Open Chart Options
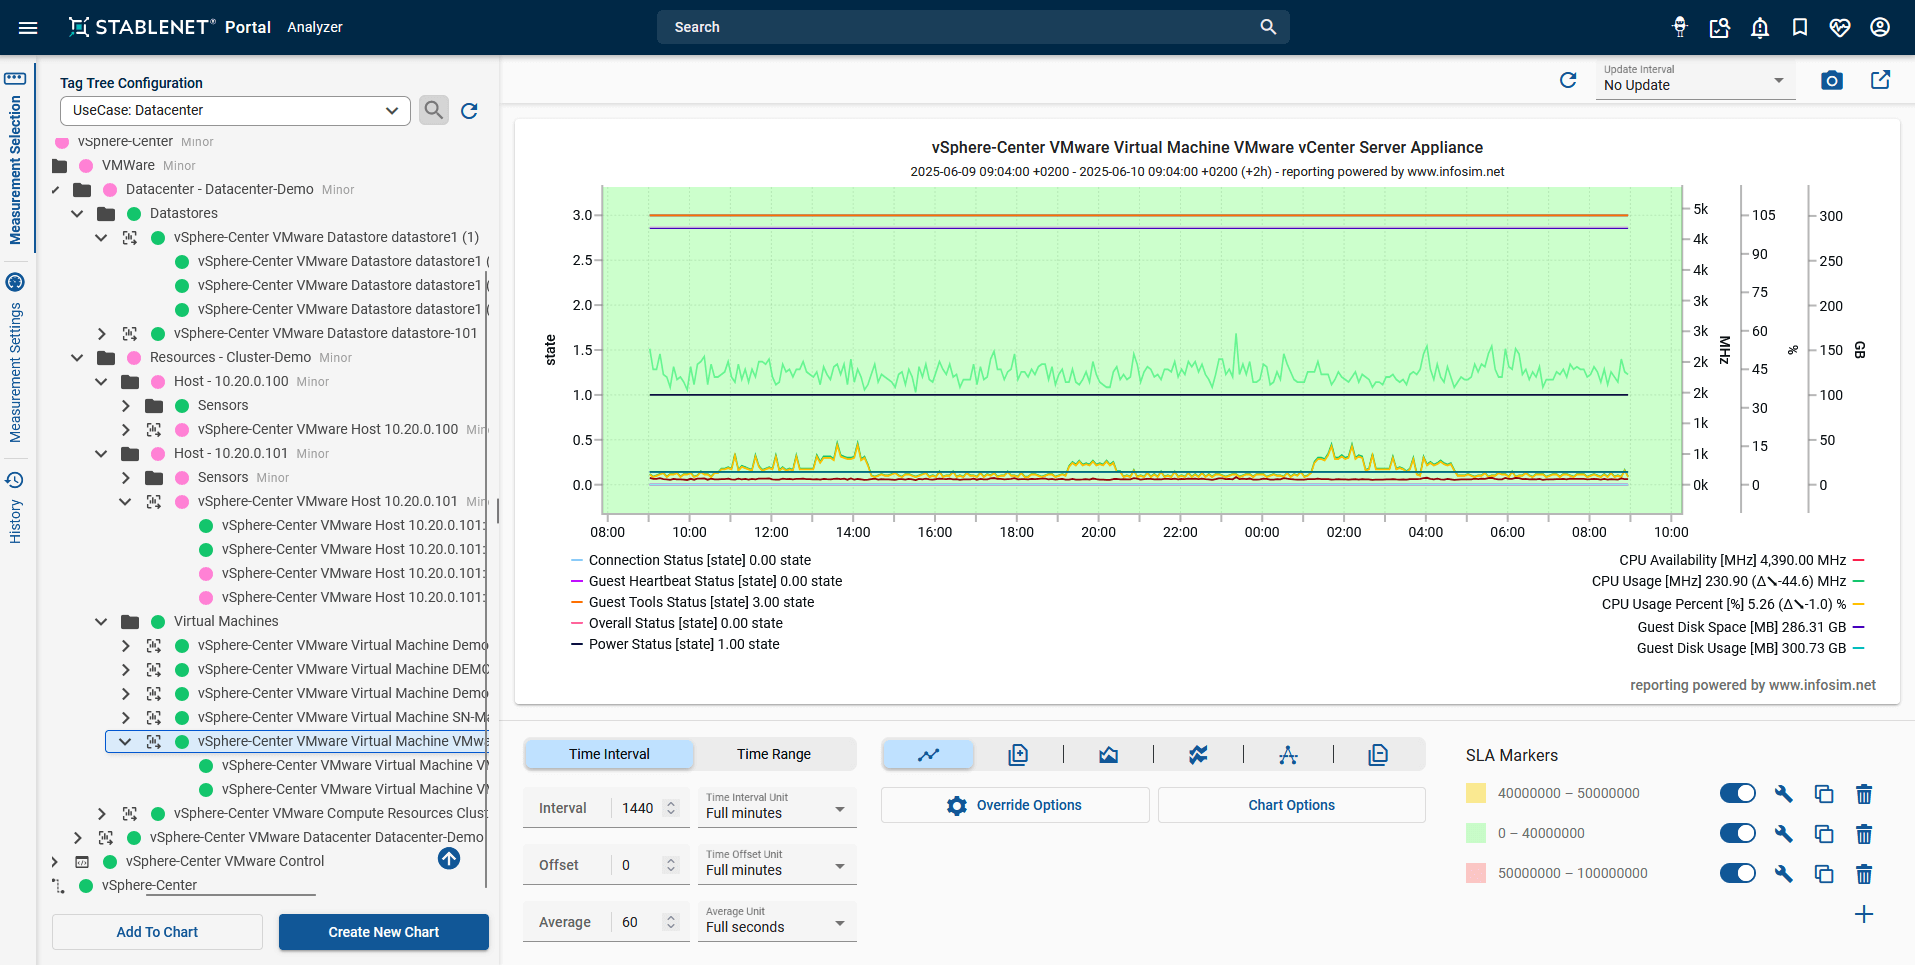 tap(1291, 805)
